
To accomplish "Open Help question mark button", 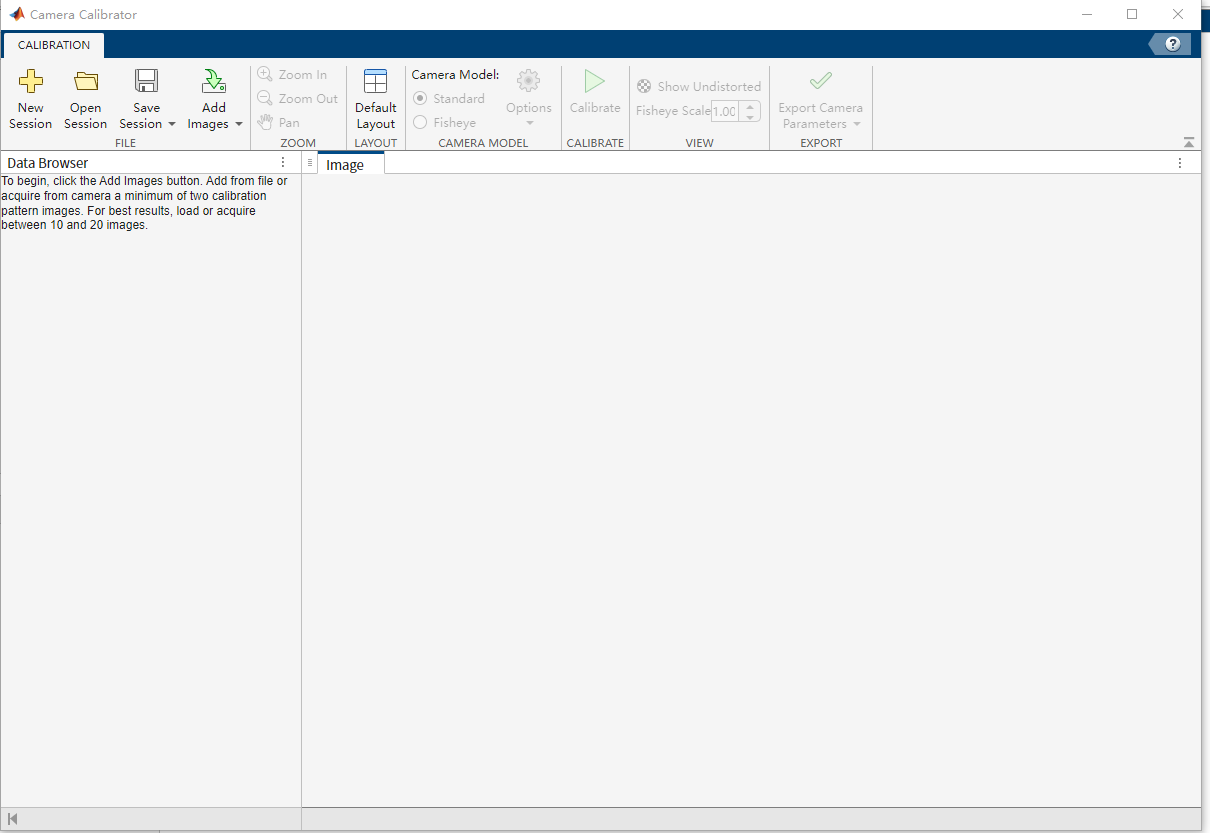I will [1173, 44].
